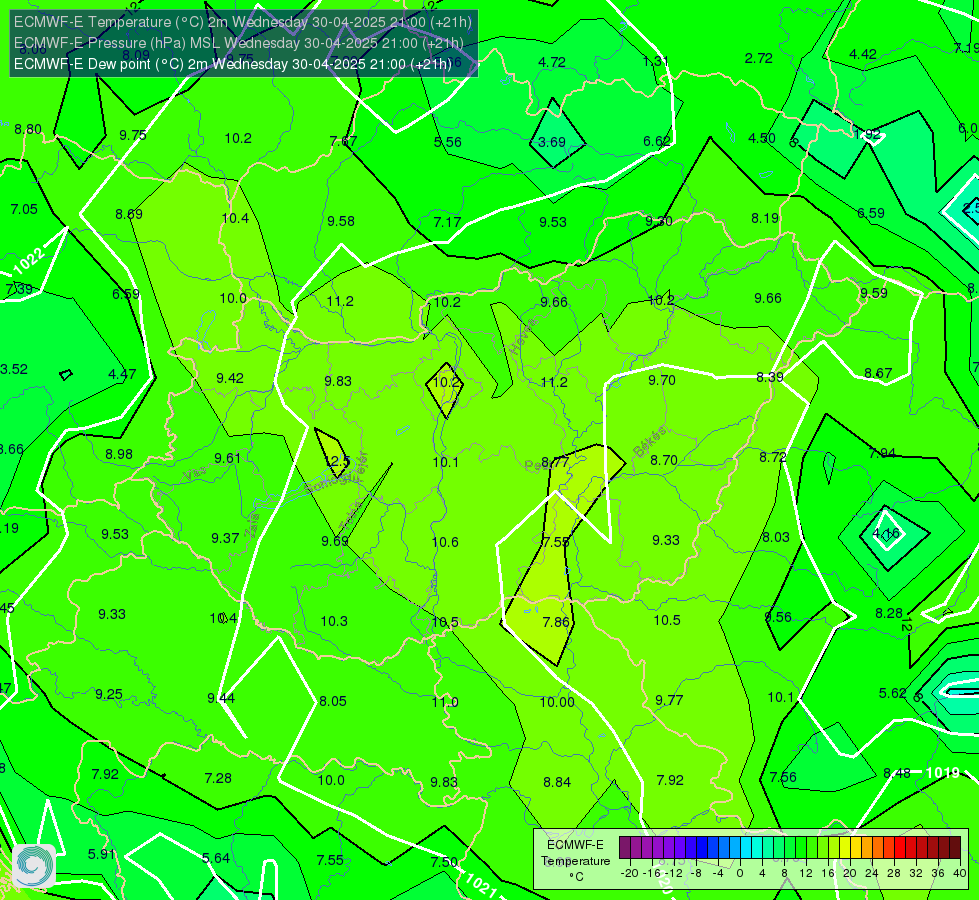Click the 8.98 temperature value
979x900 pixels.
119,455
